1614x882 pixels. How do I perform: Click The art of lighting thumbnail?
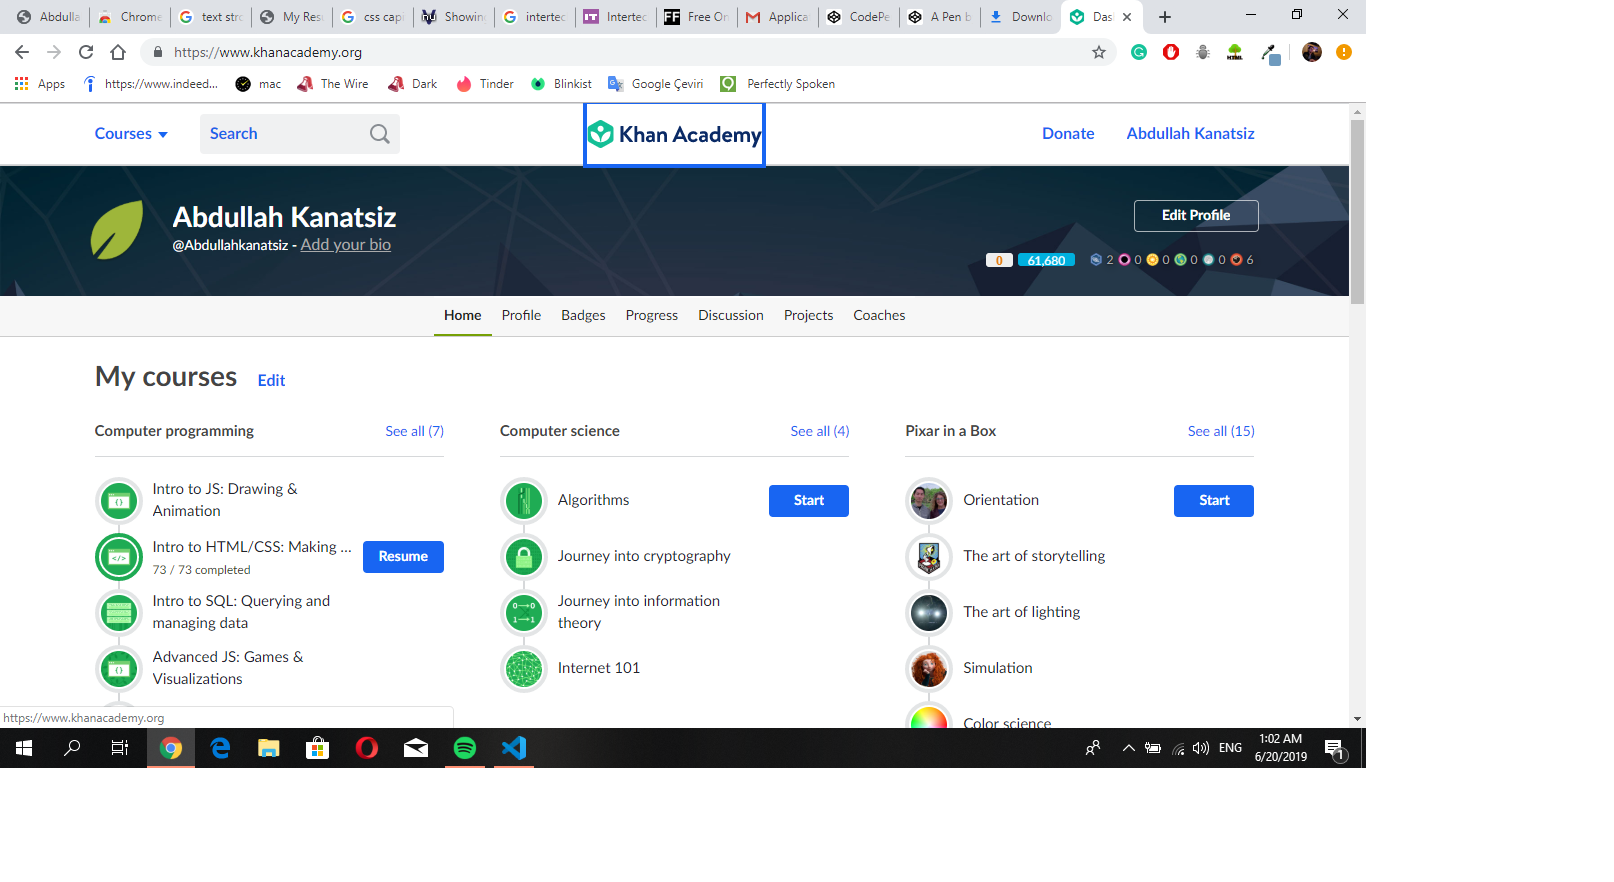[x=929, y=612]
